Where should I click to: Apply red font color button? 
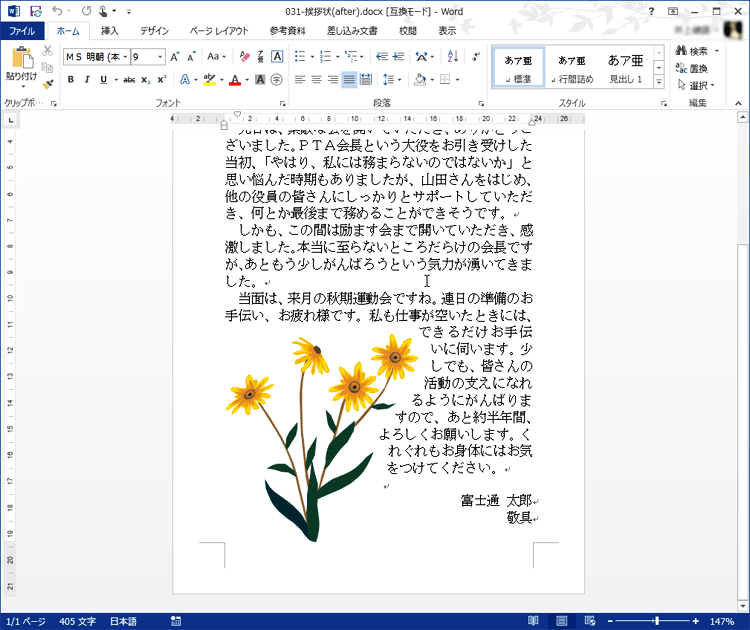point(234,80)
